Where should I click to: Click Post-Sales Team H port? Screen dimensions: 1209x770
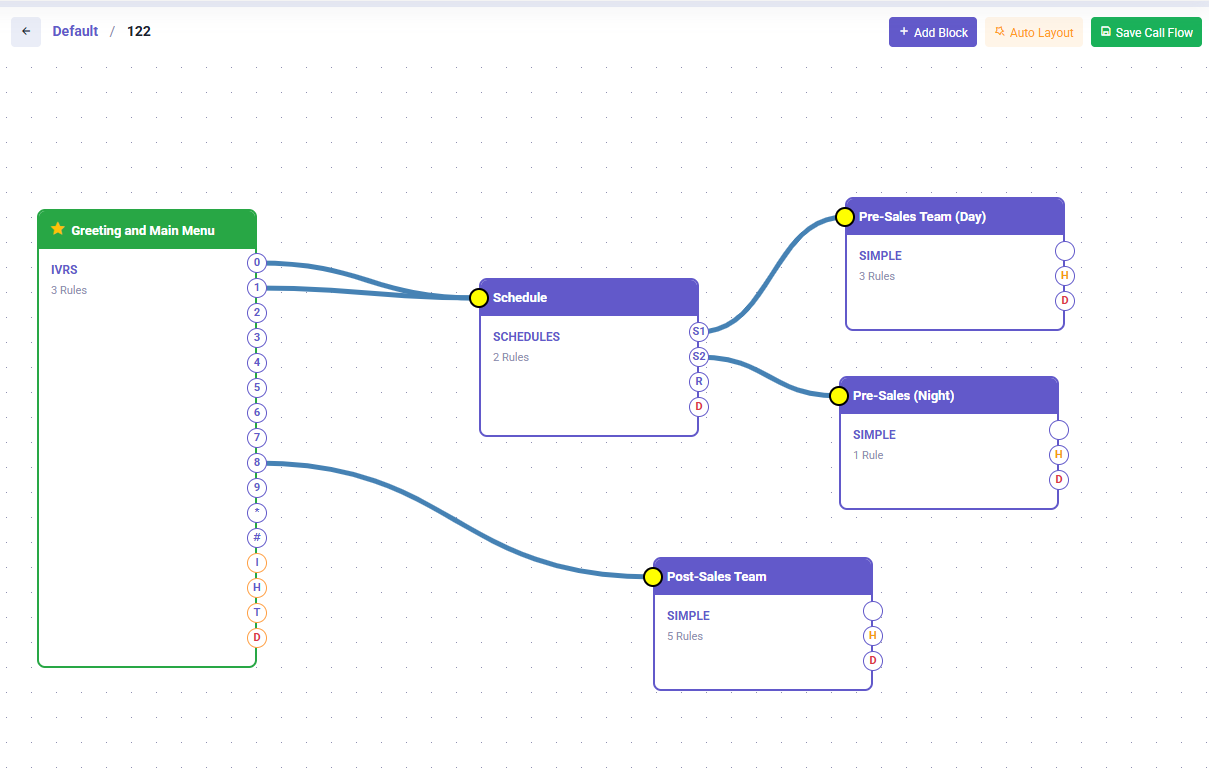point(873,636)
